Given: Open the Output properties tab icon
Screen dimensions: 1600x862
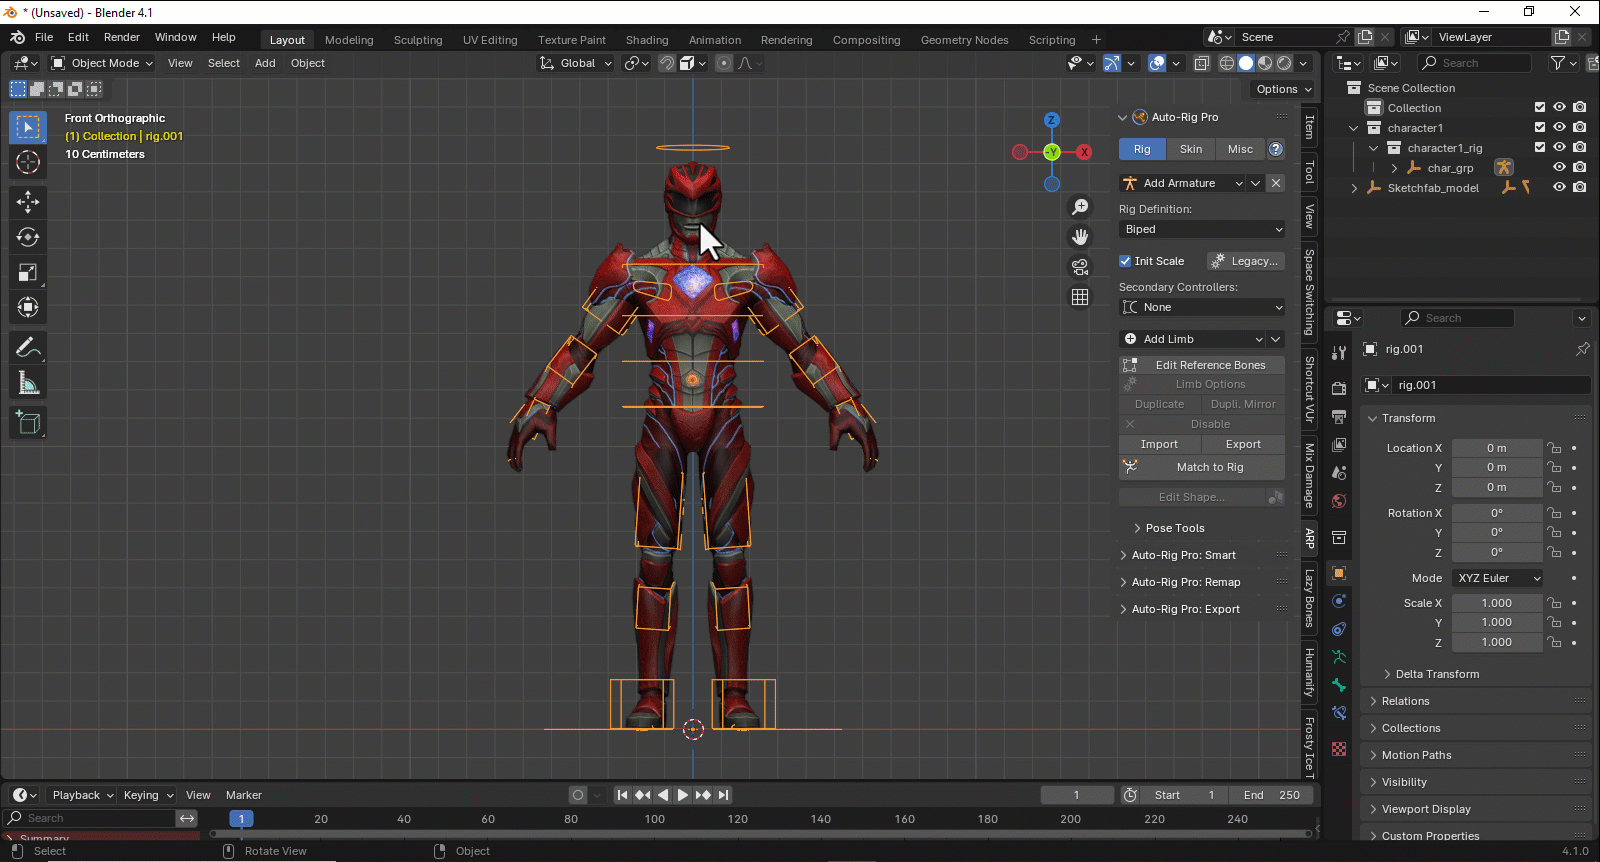Looking at the screenshot, I should tap(1339, 416).
